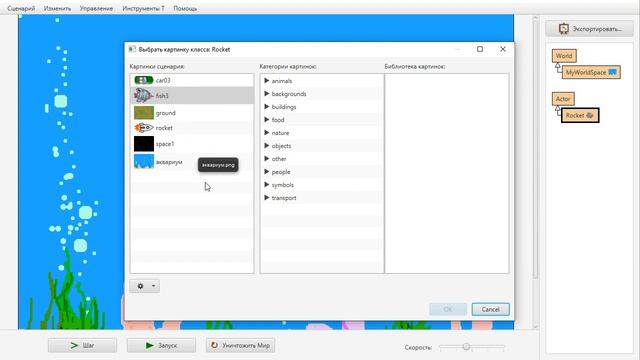Select the fish3 image thumbnail
The height and width of the screenshot is (360, 640).
(143, 96)
